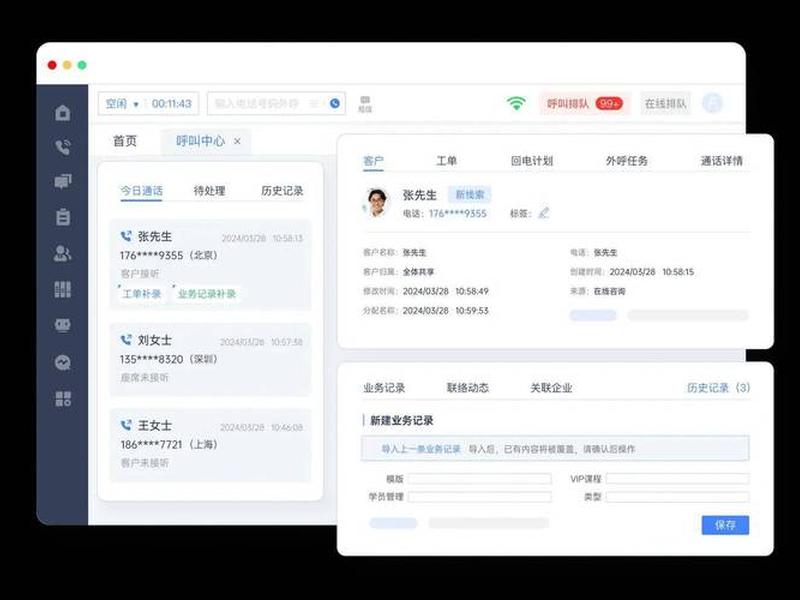Click the 新建业务记录 heading
This screenshot has height=600, width=800.
(x=402, y=420)
